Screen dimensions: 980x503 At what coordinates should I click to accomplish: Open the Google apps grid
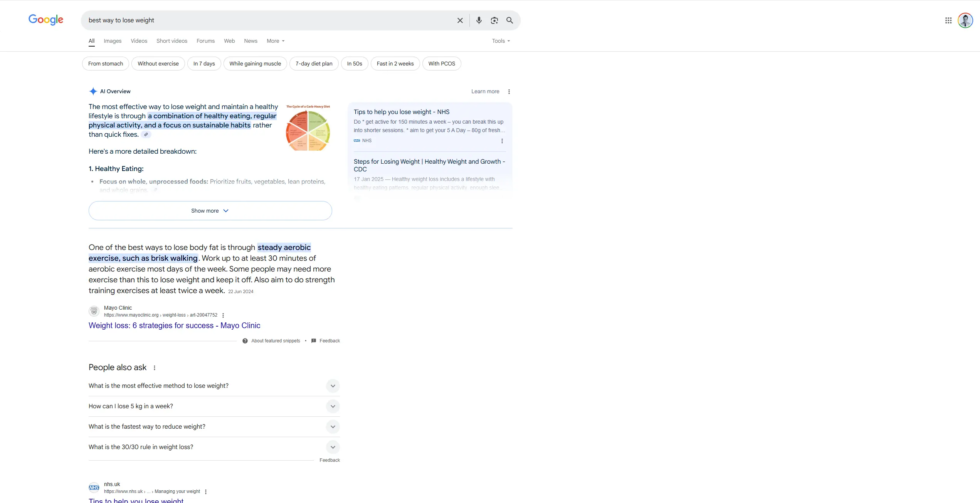click(948, 21)
